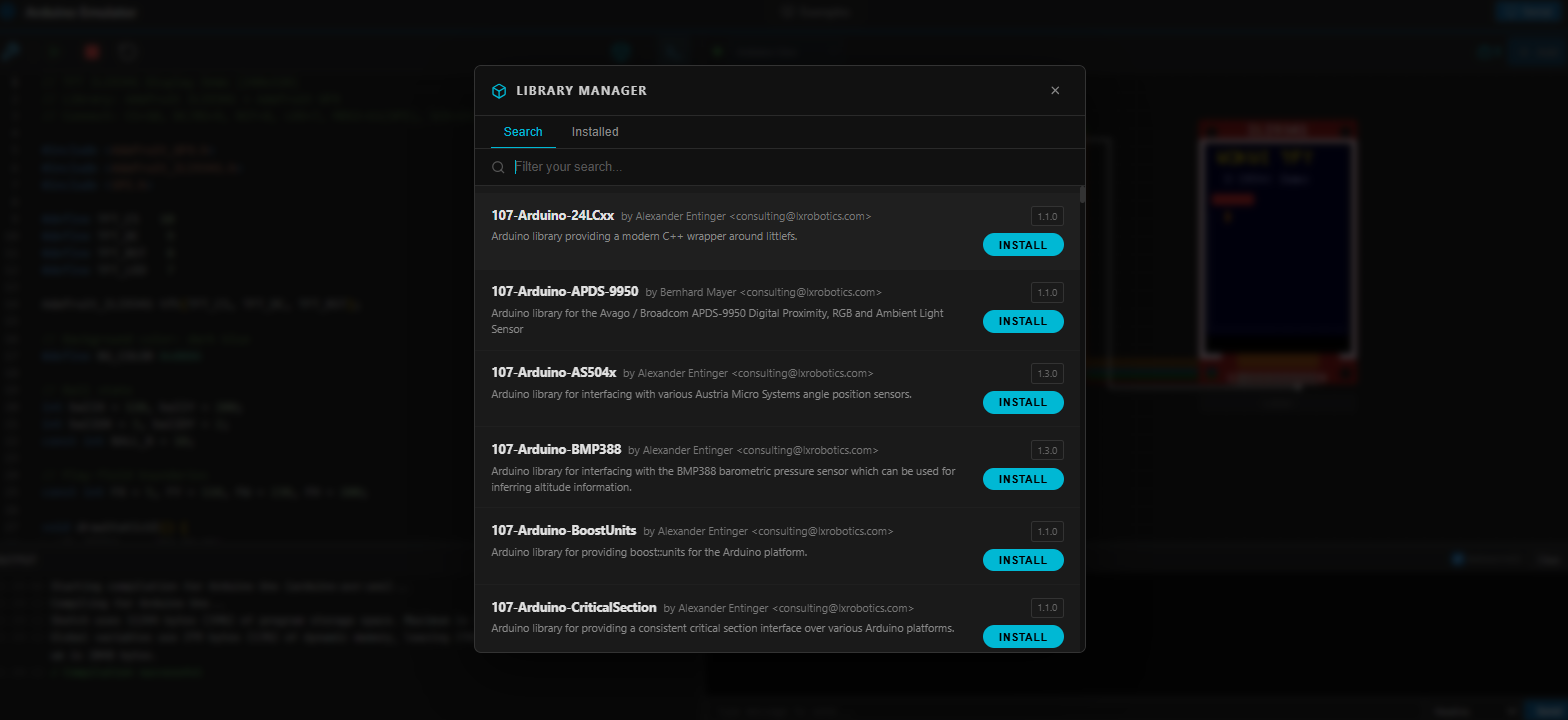Install the 107-Arduino-BMP388 library
The height and width of the screenshot is (720, 1568).
coord(1023,479)
